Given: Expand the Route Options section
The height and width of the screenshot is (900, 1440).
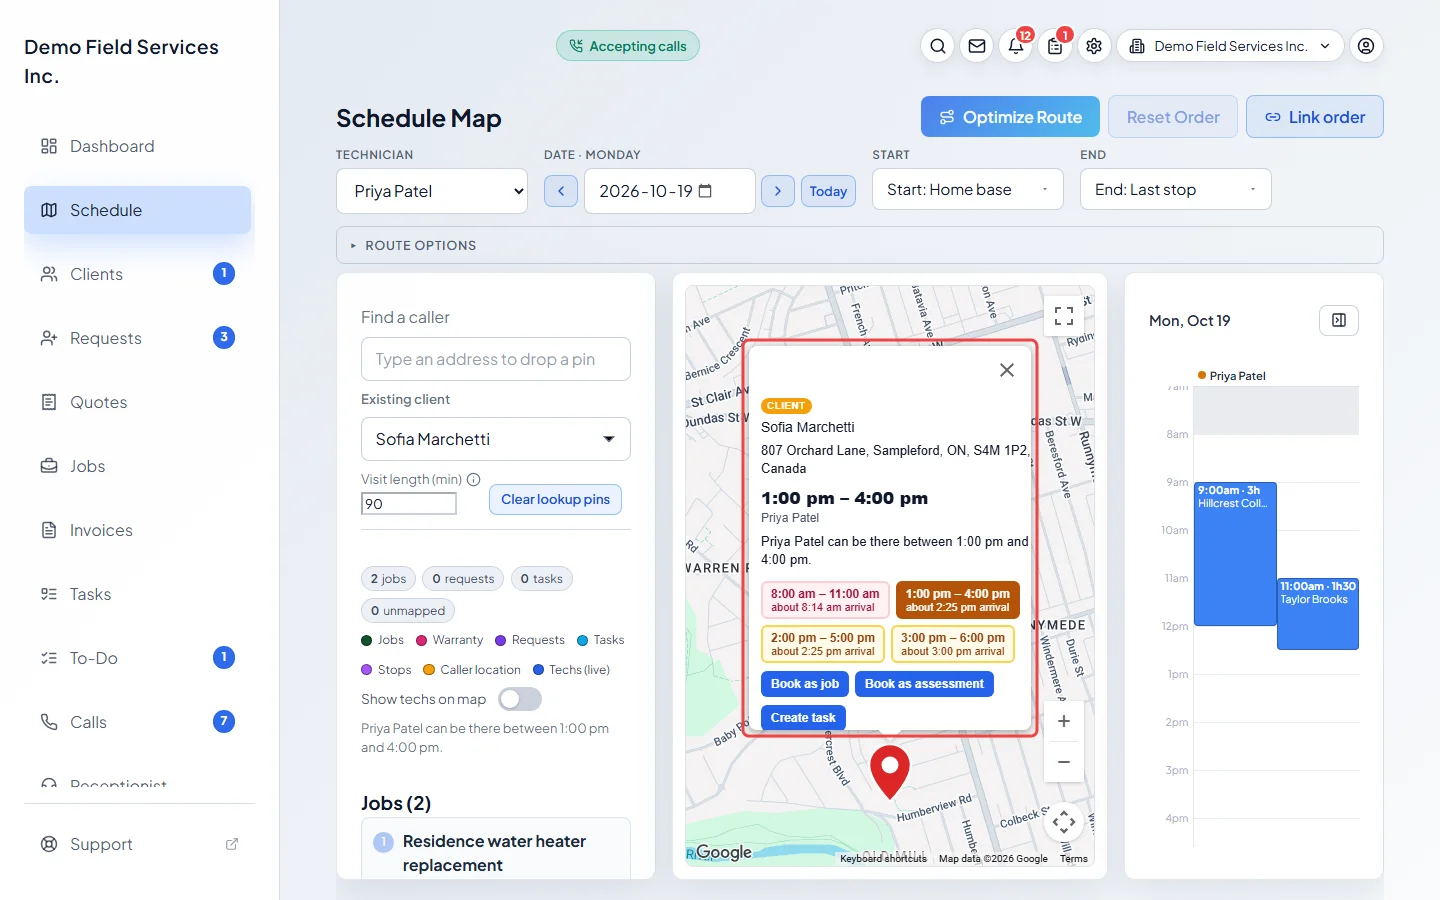Looking at the screenshot, I should pos(860,245).
